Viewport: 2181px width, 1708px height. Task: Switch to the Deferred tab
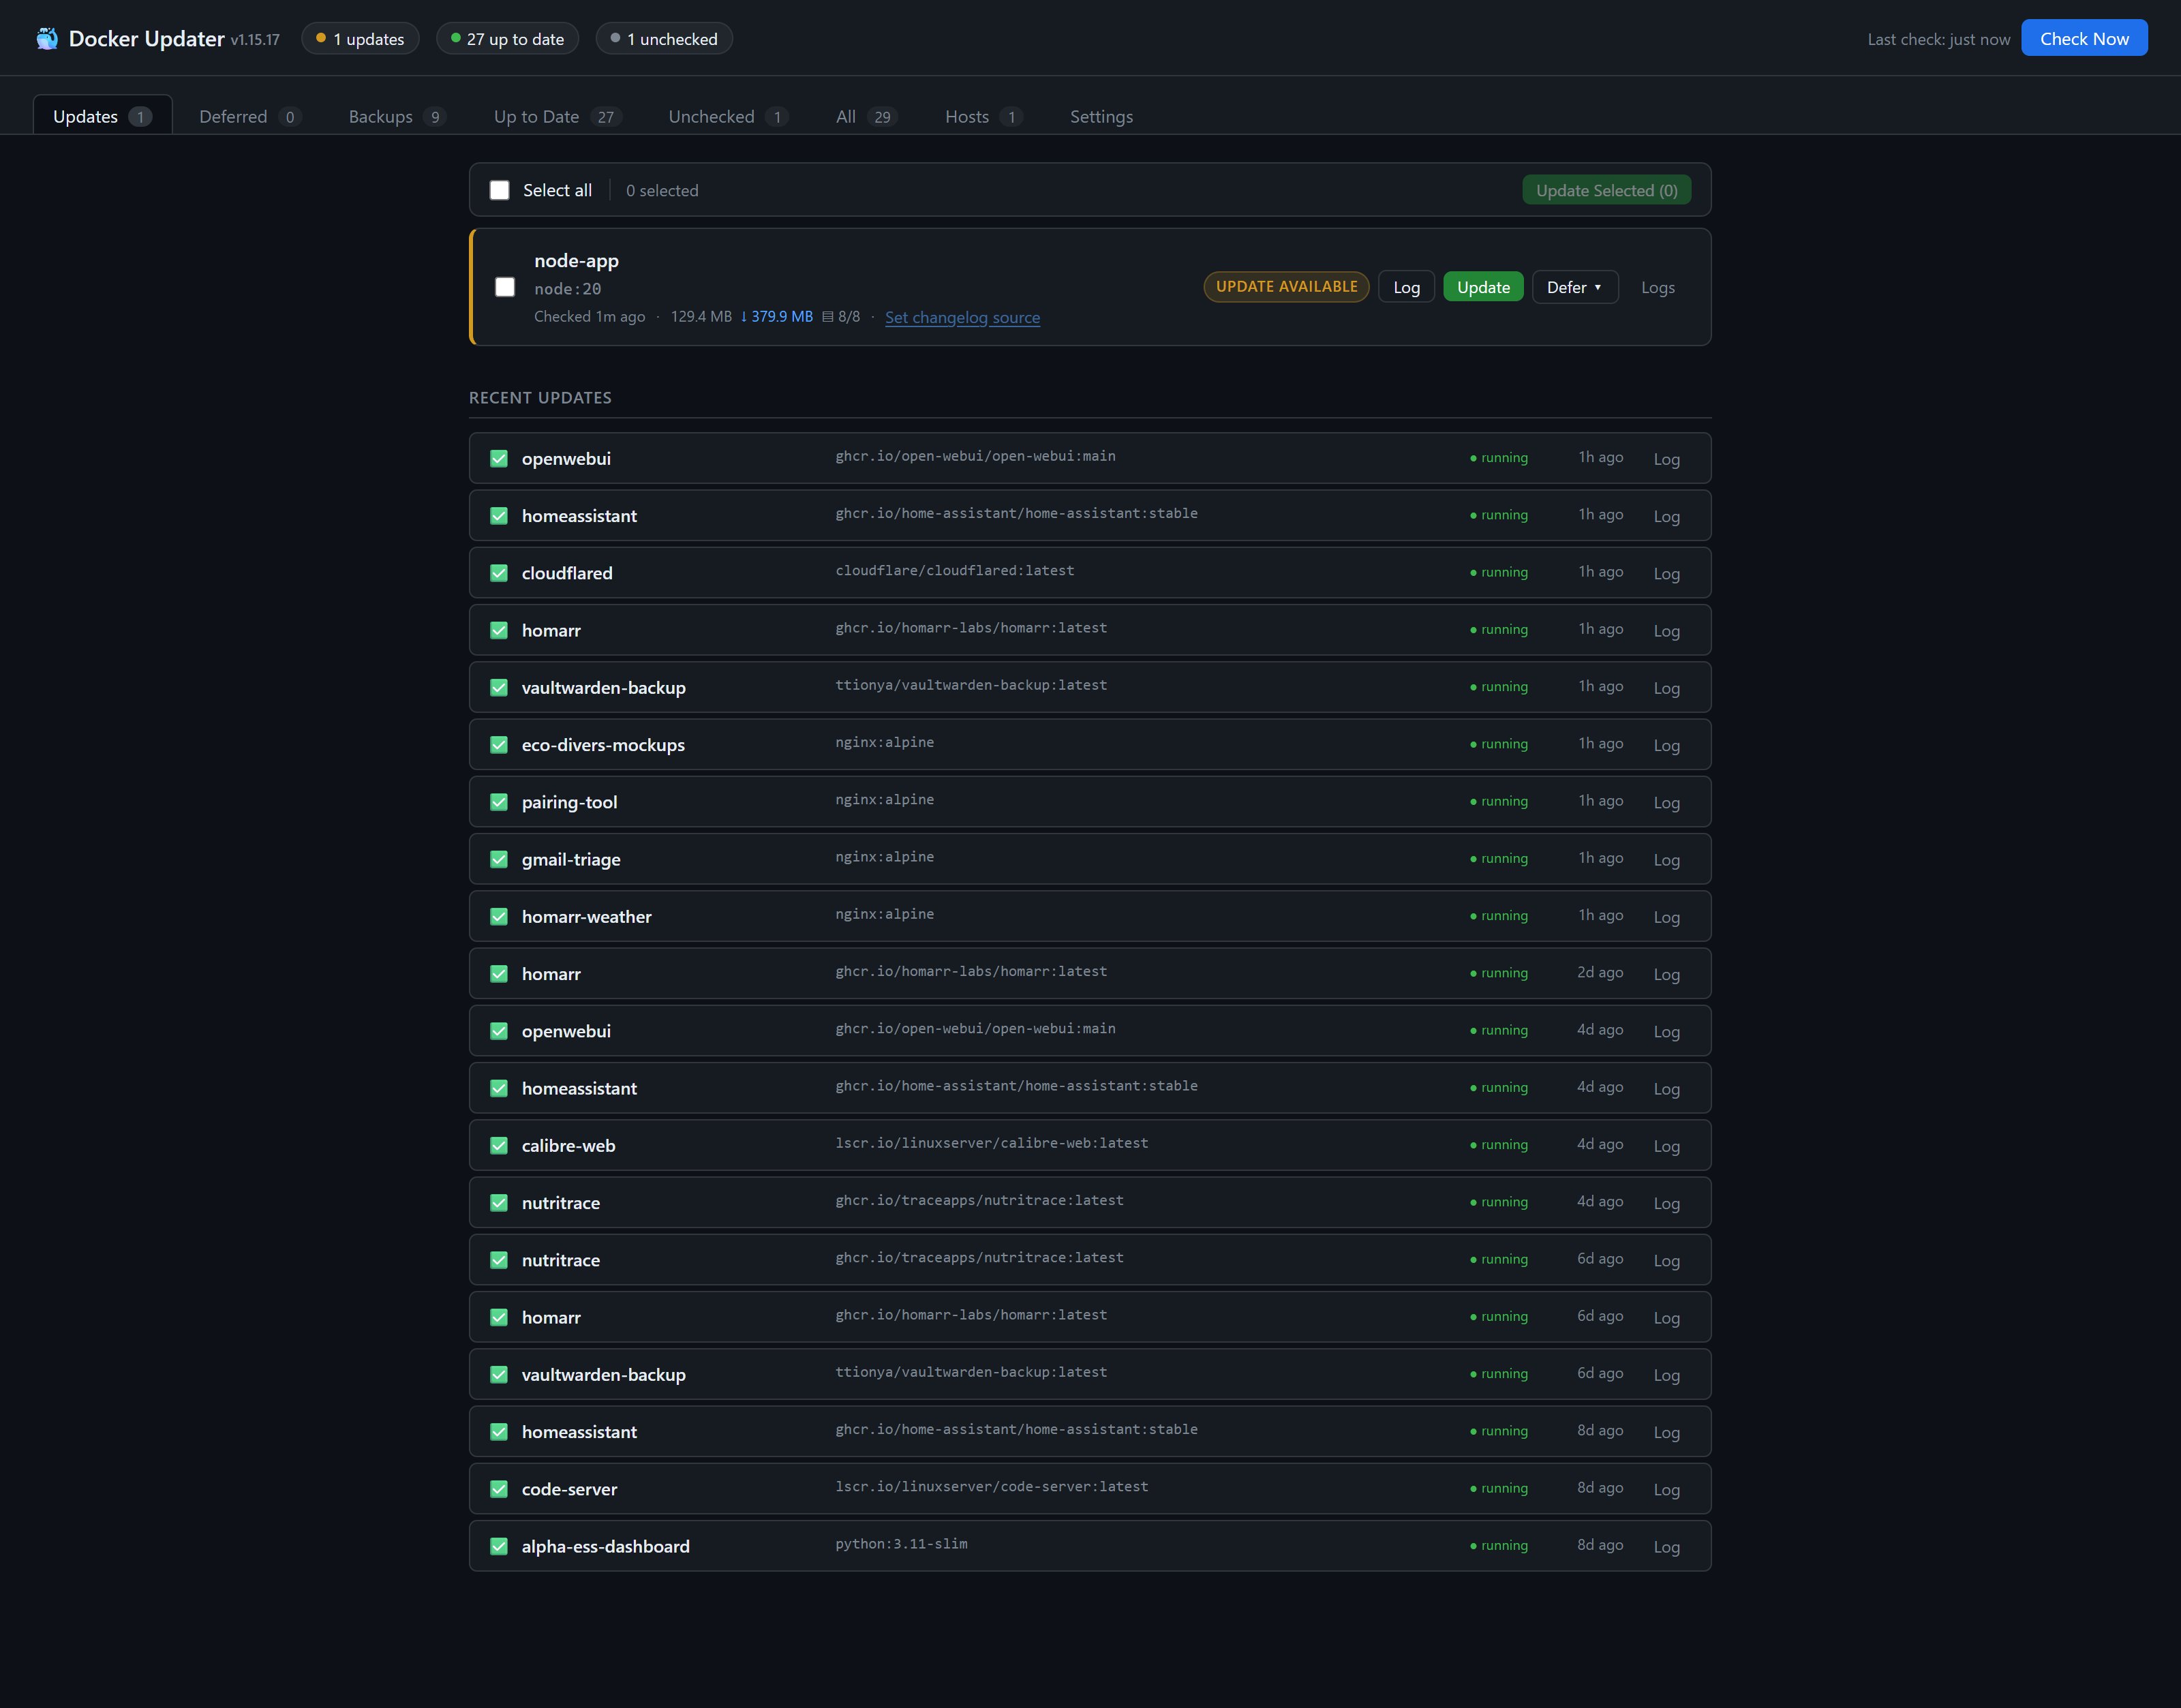click(x=249, y=116)
